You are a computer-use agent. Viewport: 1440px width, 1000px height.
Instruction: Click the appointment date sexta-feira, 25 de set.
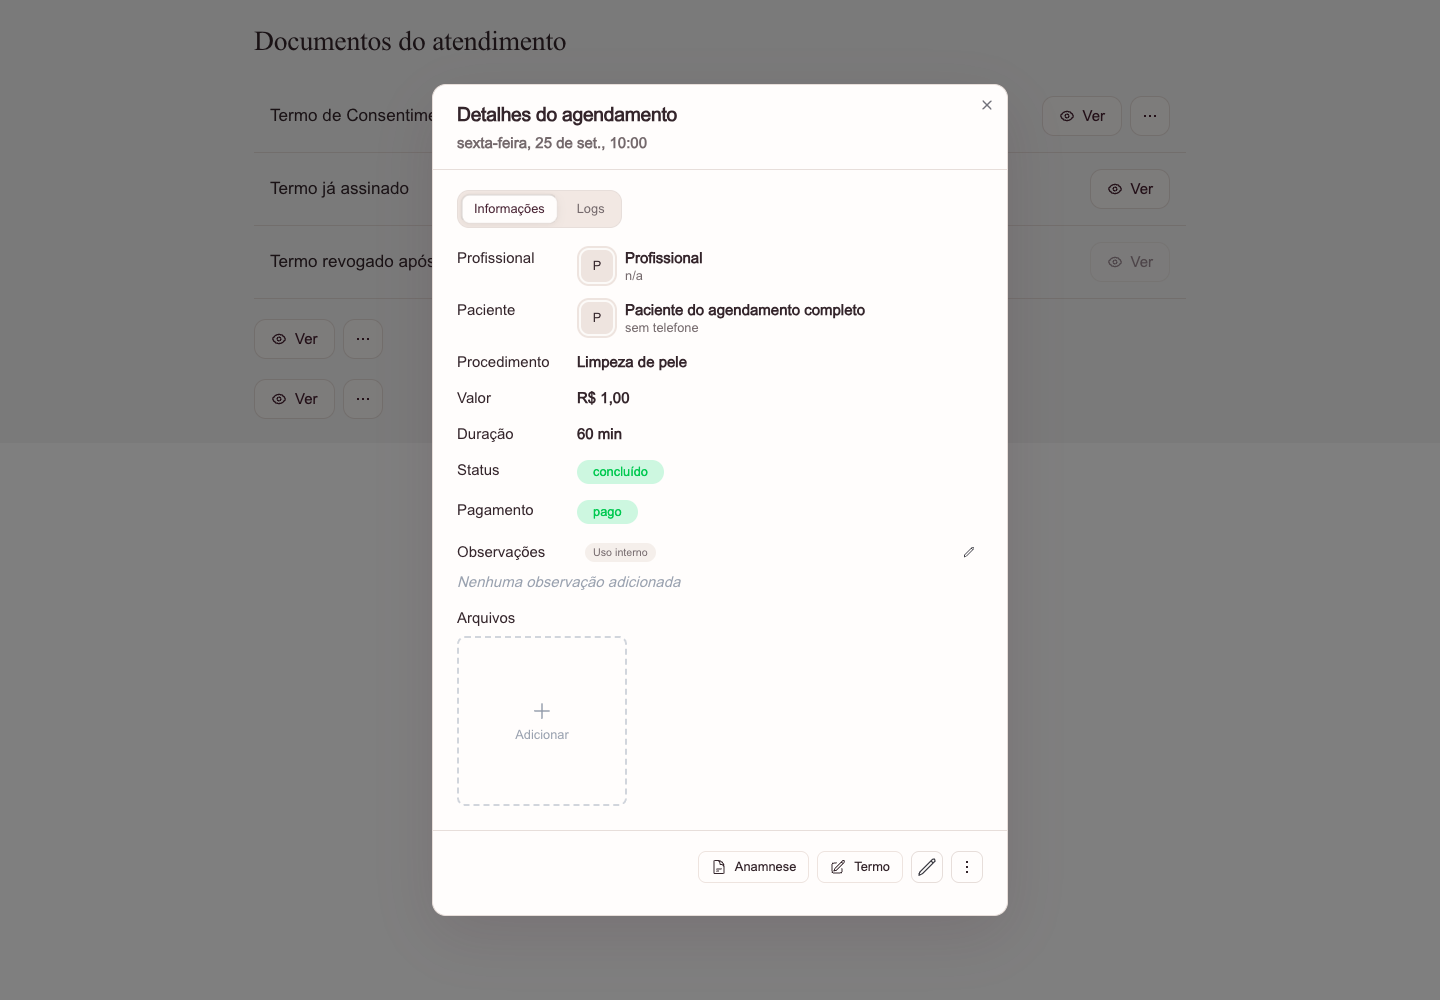[529, 143]
